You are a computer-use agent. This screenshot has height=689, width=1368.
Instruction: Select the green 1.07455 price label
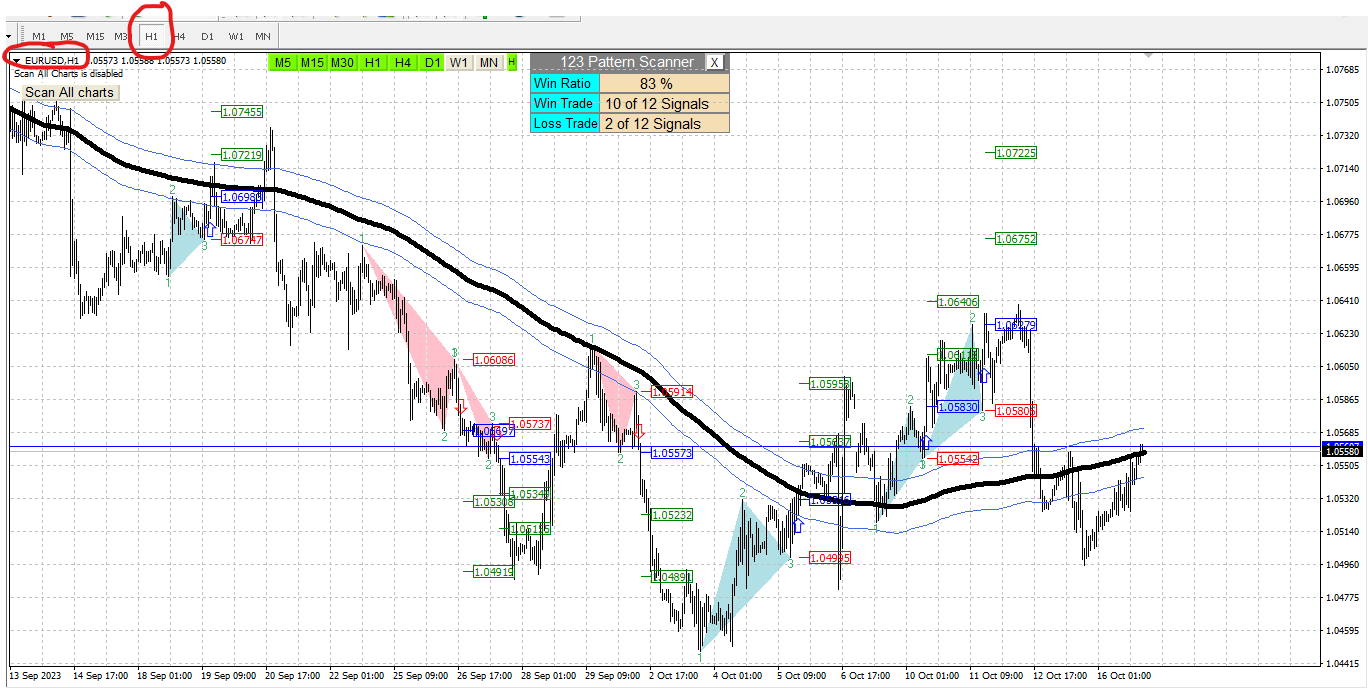pyautogui.click(x=242, y=112)
